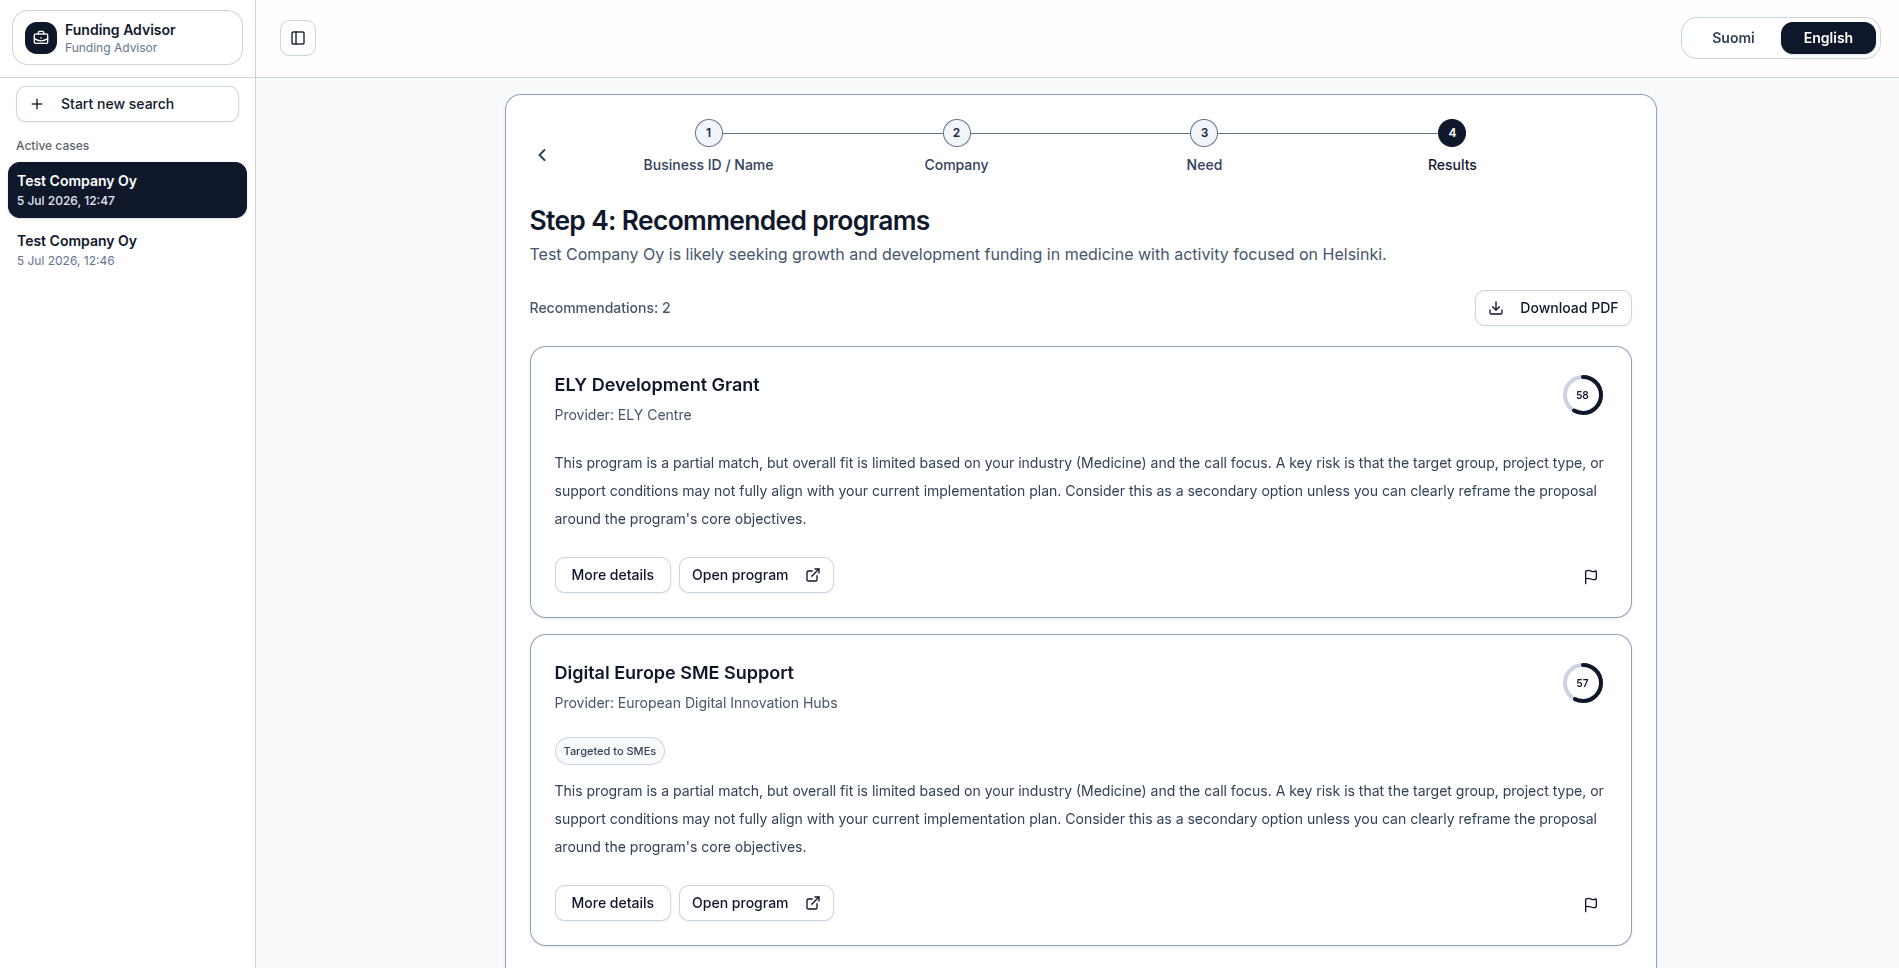Switch language to Suomi
This screenshot has height=968, width=1899.
[x=1733, y=38]
